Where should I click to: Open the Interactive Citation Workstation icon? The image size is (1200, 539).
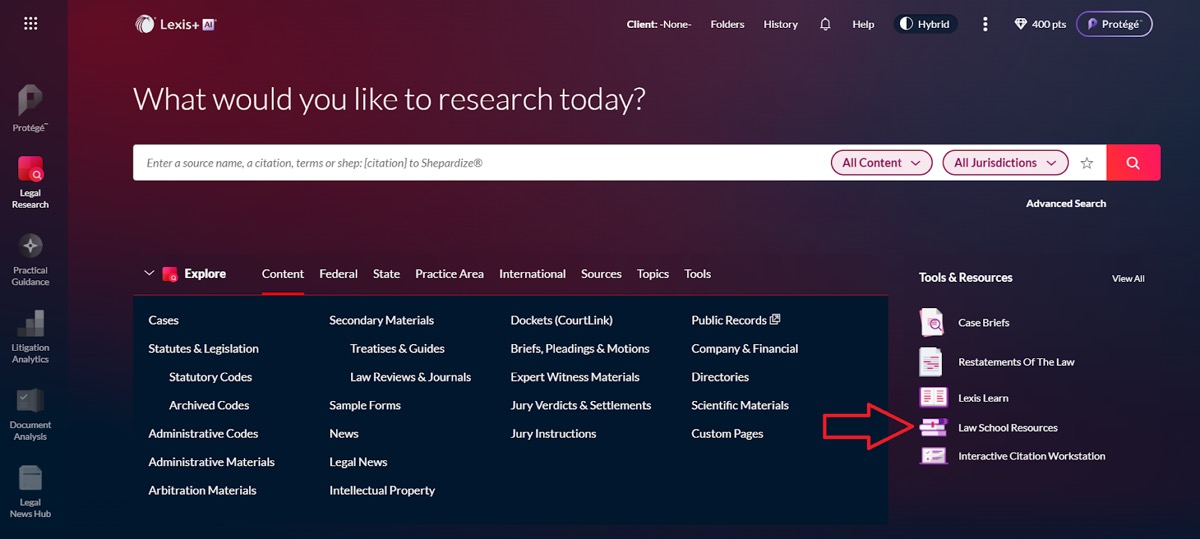(x=933, y=455)
